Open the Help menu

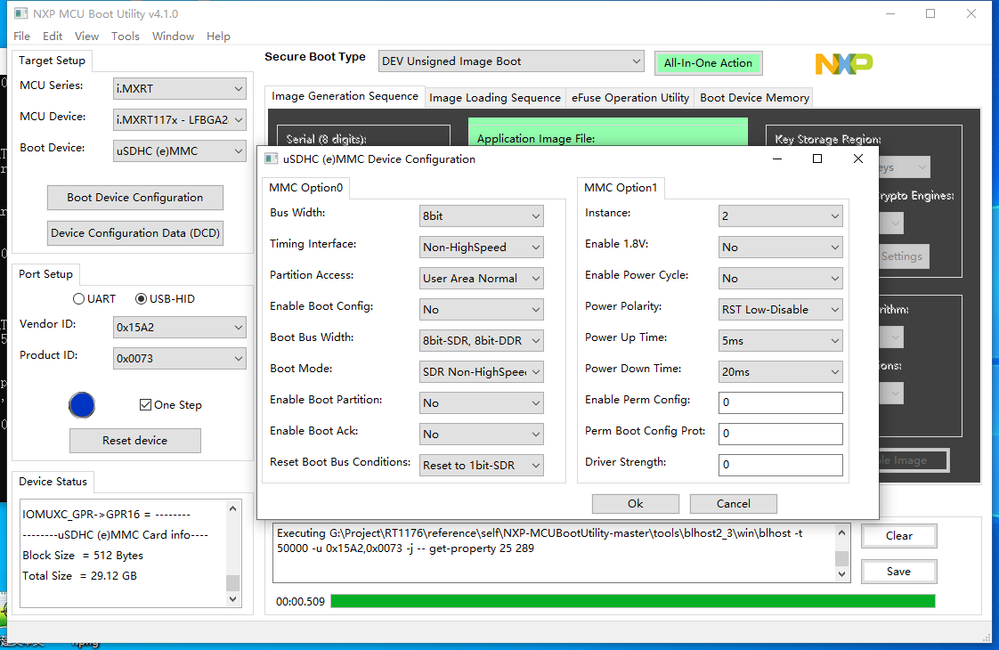coord(219,36)
